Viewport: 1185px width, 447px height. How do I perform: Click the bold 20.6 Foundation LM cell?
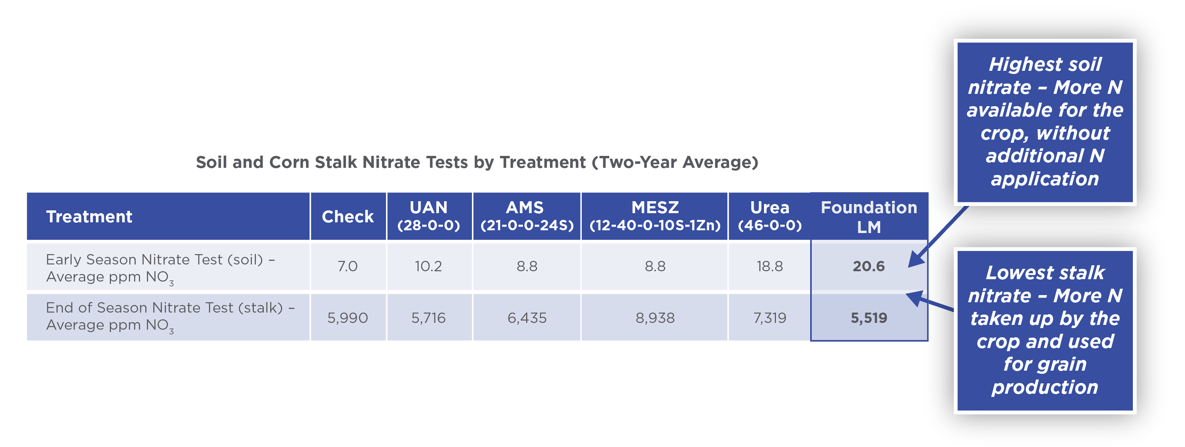click(868, 267)
